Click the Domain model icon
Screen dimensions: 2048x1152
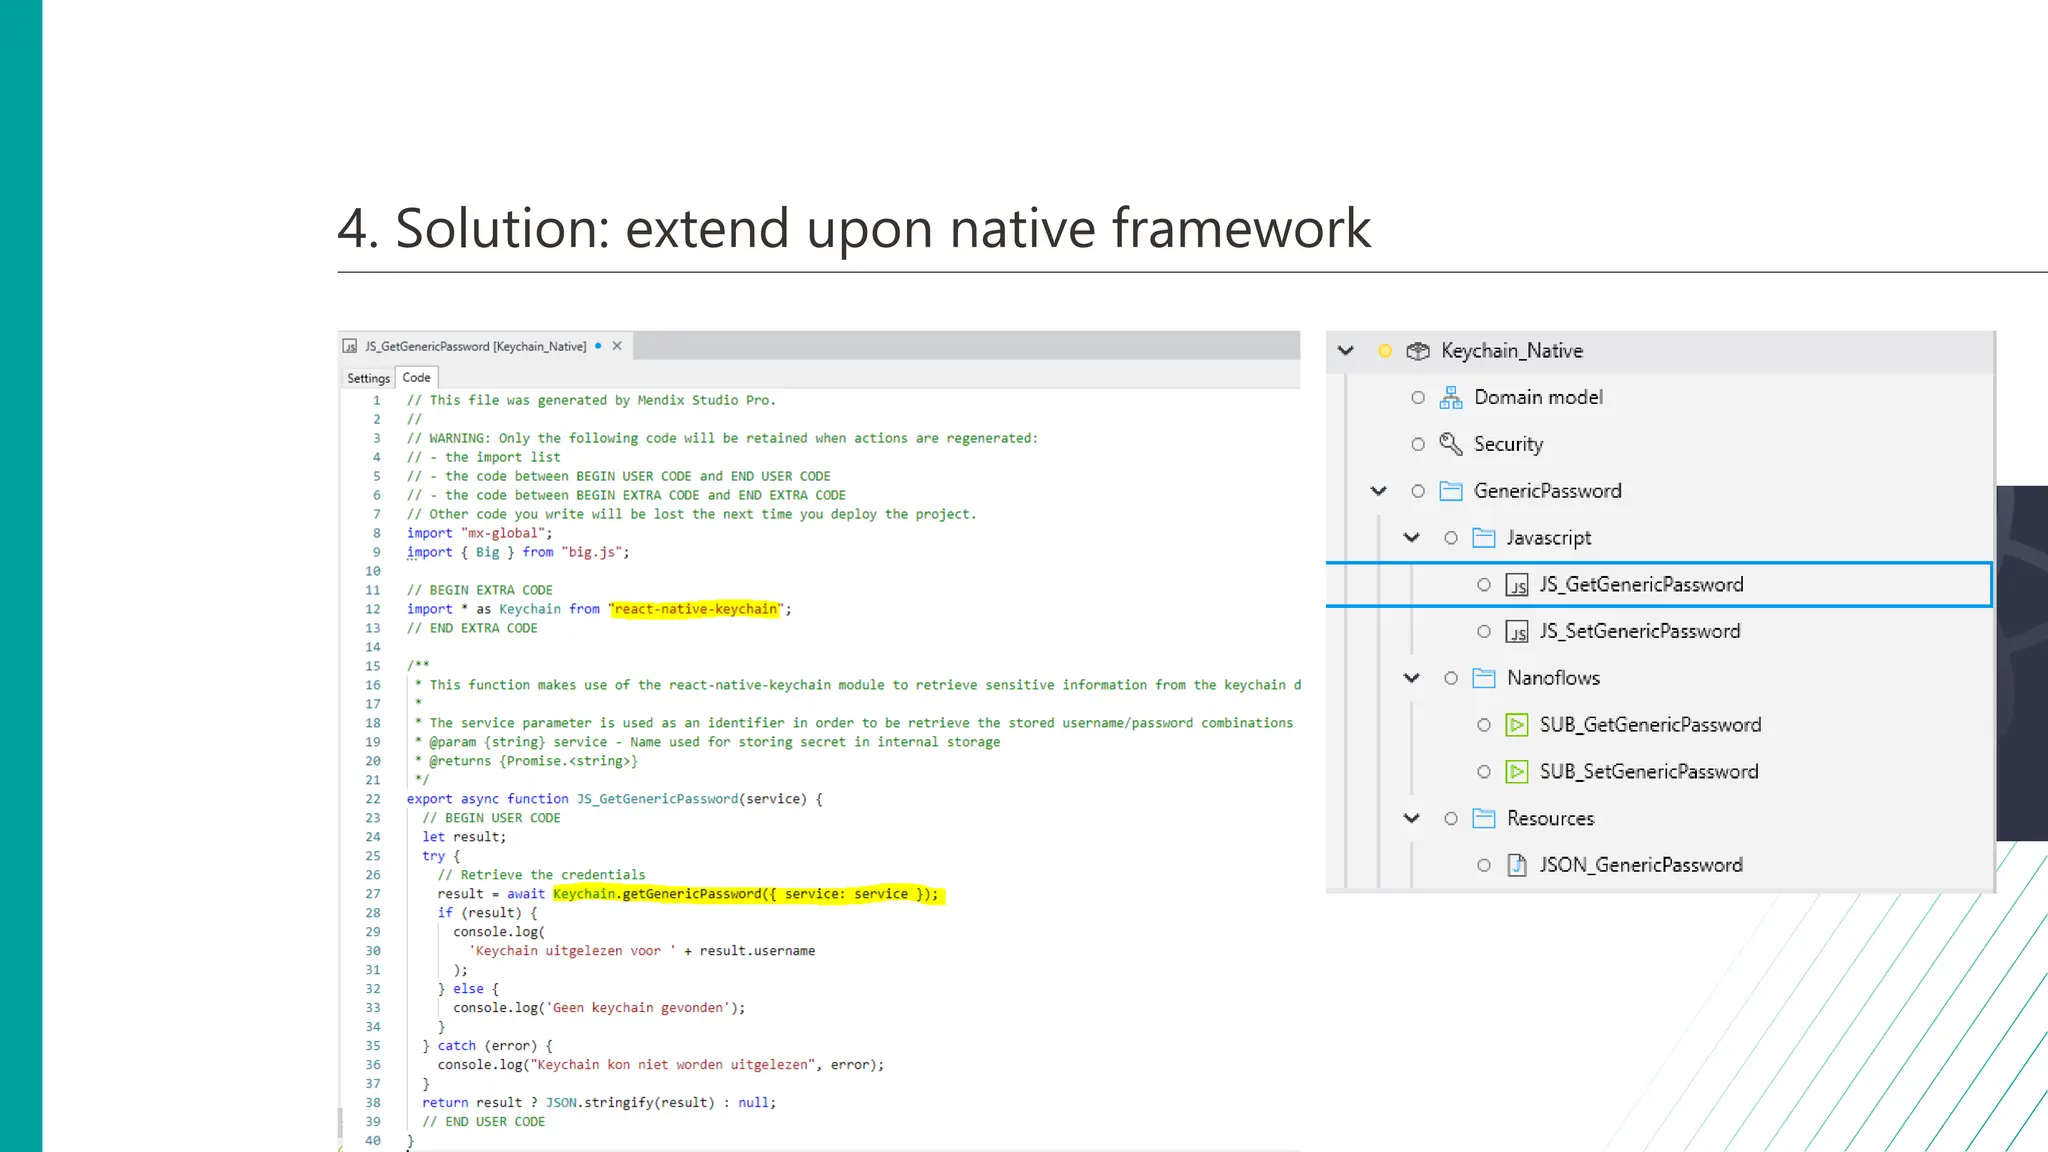tap(1451, 398)
